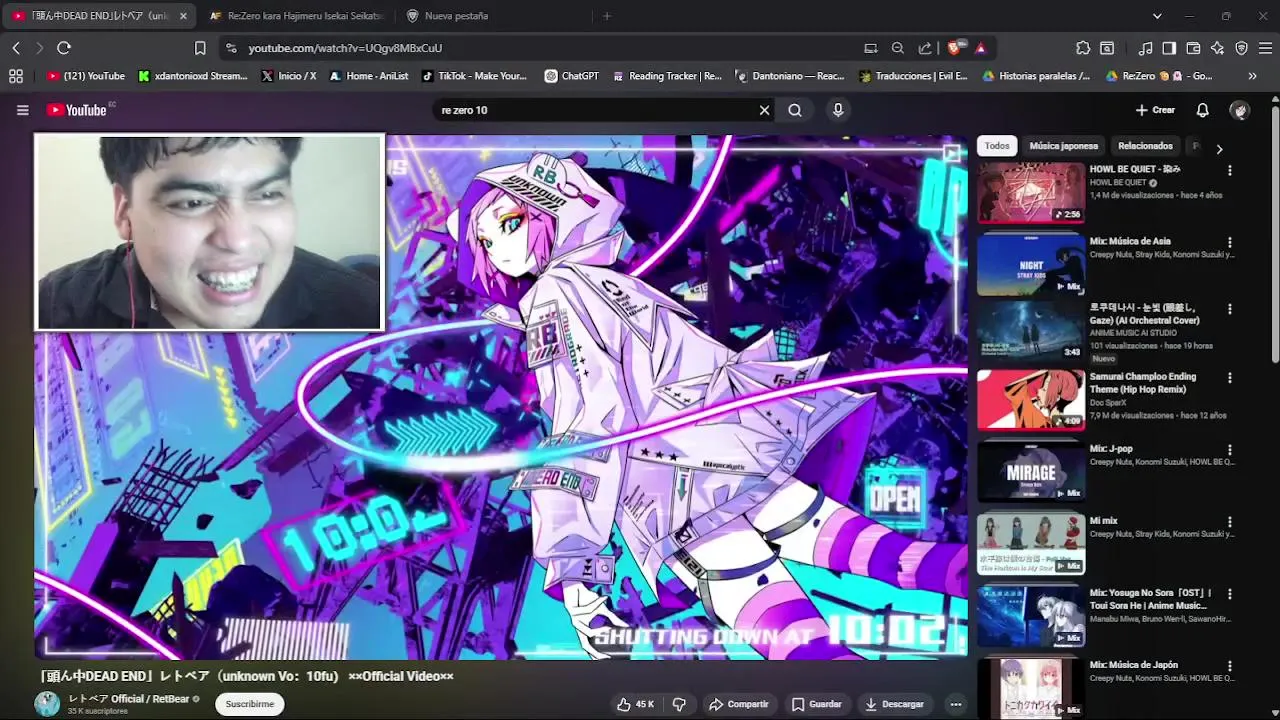The height and width of the screenshot is (720, 1280).
Task: Open options for Mix: Música de Asia
Action: [x=1230, y=243]
